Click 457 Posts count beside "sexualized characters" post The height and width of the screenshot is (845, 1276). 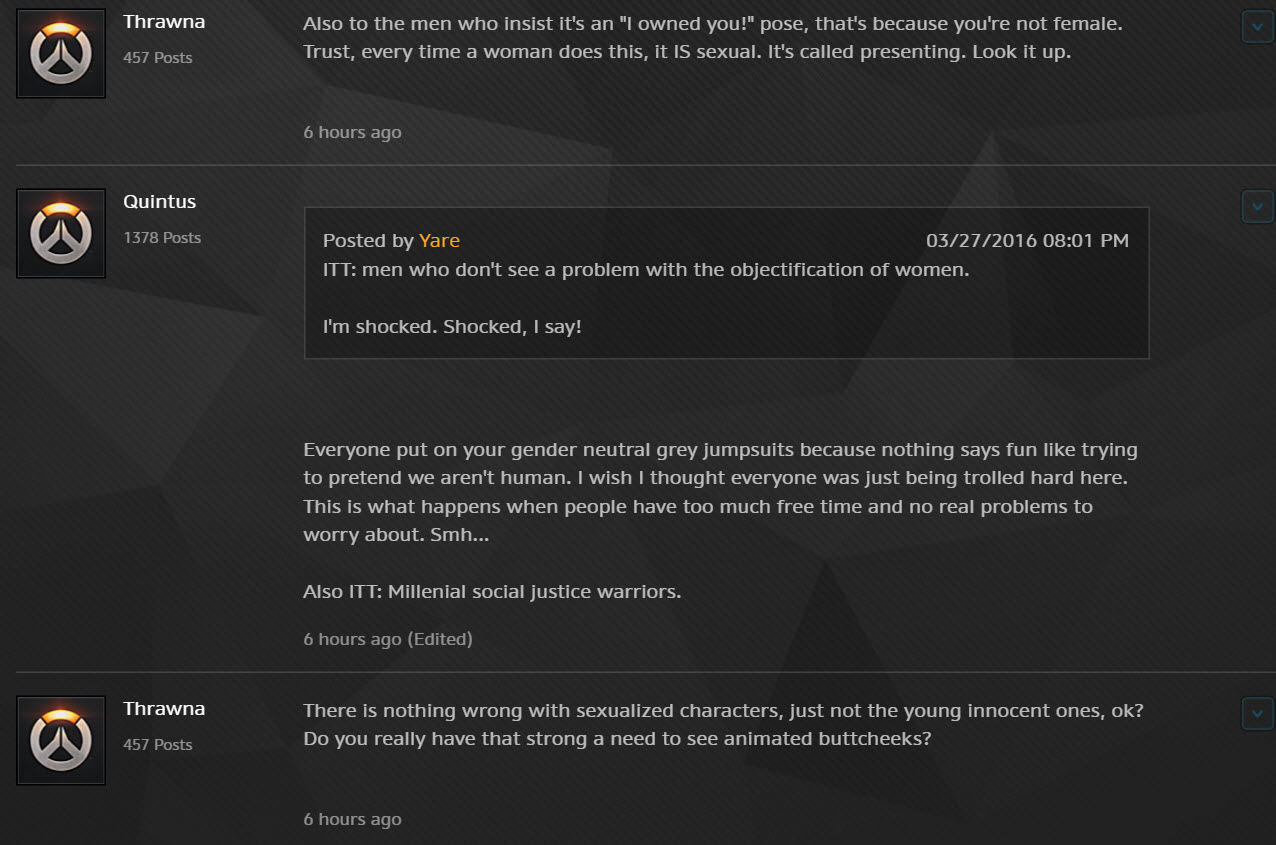pos(158,744)
